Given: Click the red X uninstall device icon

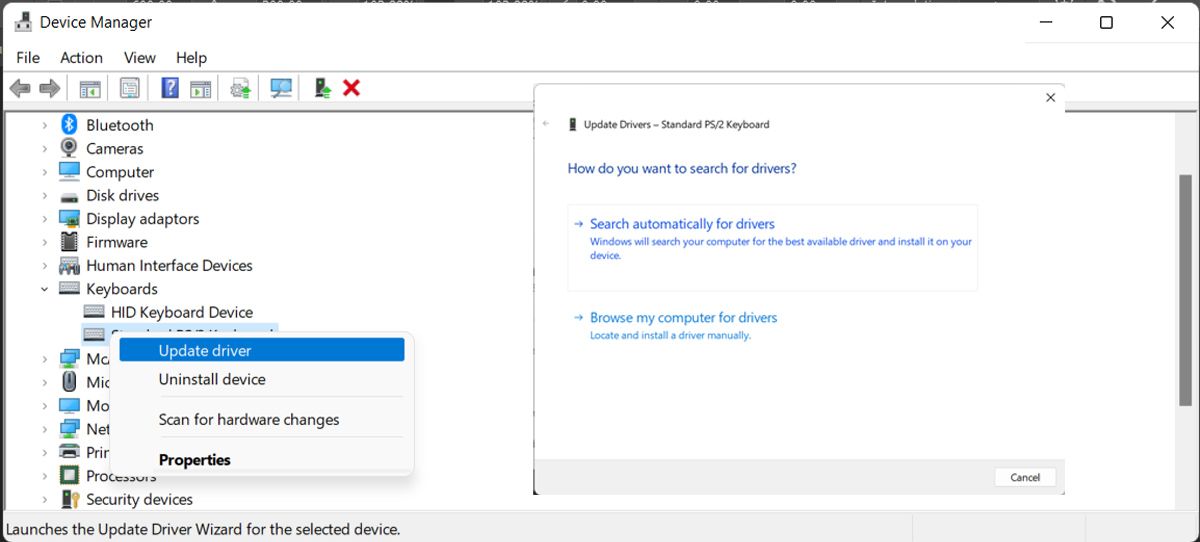Looking at the screenshot, I should coord(351,88).
